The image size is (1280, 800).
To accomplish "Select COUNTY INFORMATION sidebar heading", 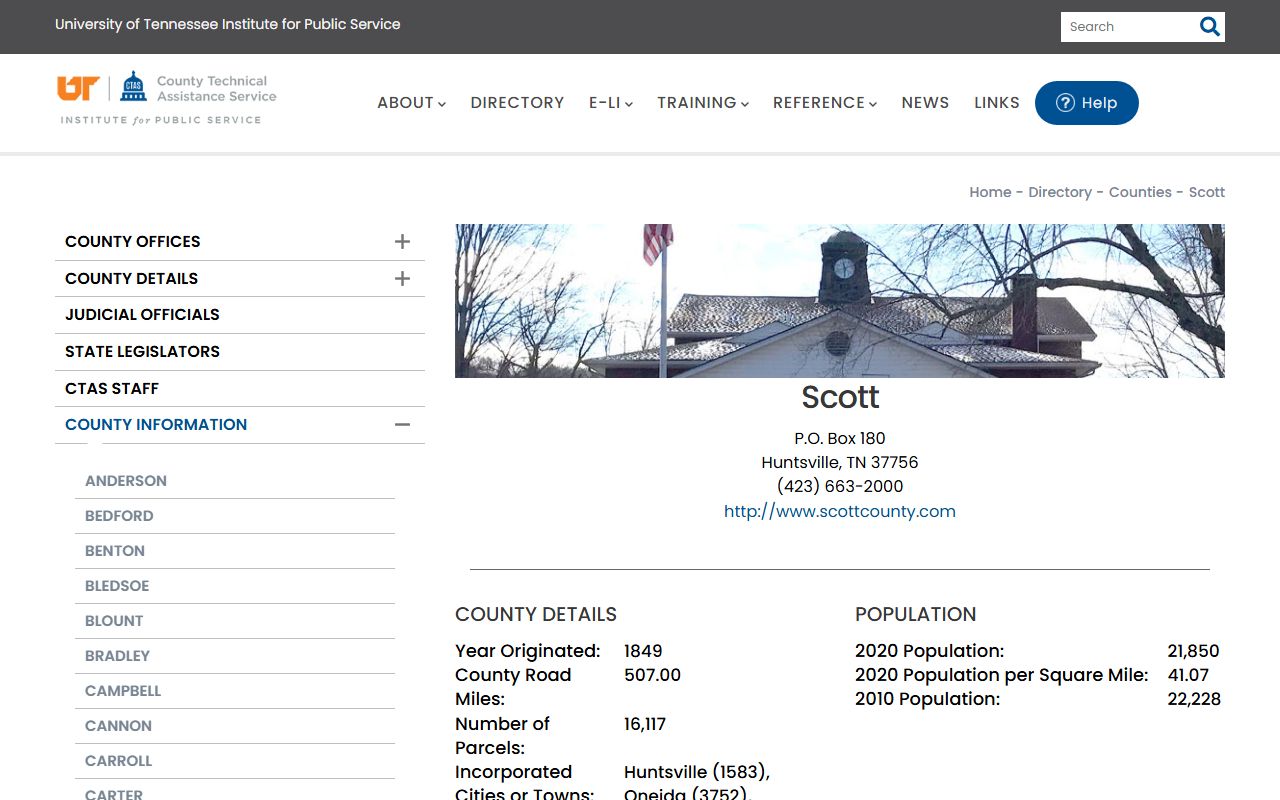I will 156,425.
